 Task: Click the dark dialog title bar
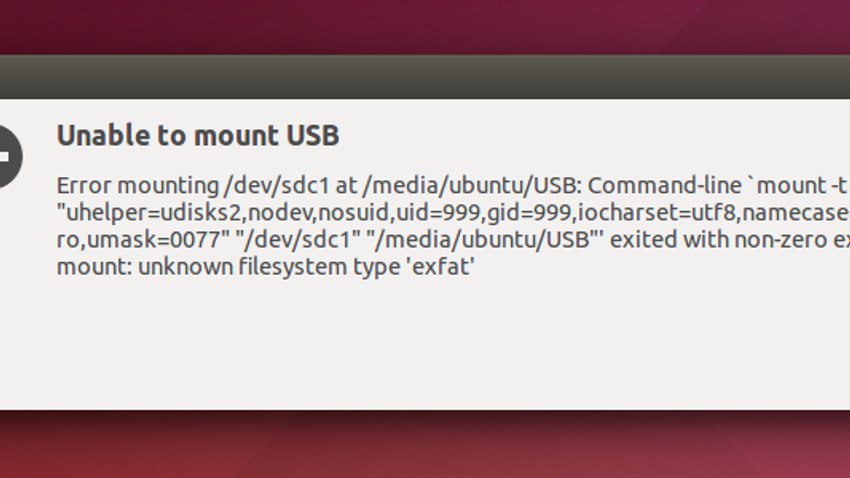[425, 76]
